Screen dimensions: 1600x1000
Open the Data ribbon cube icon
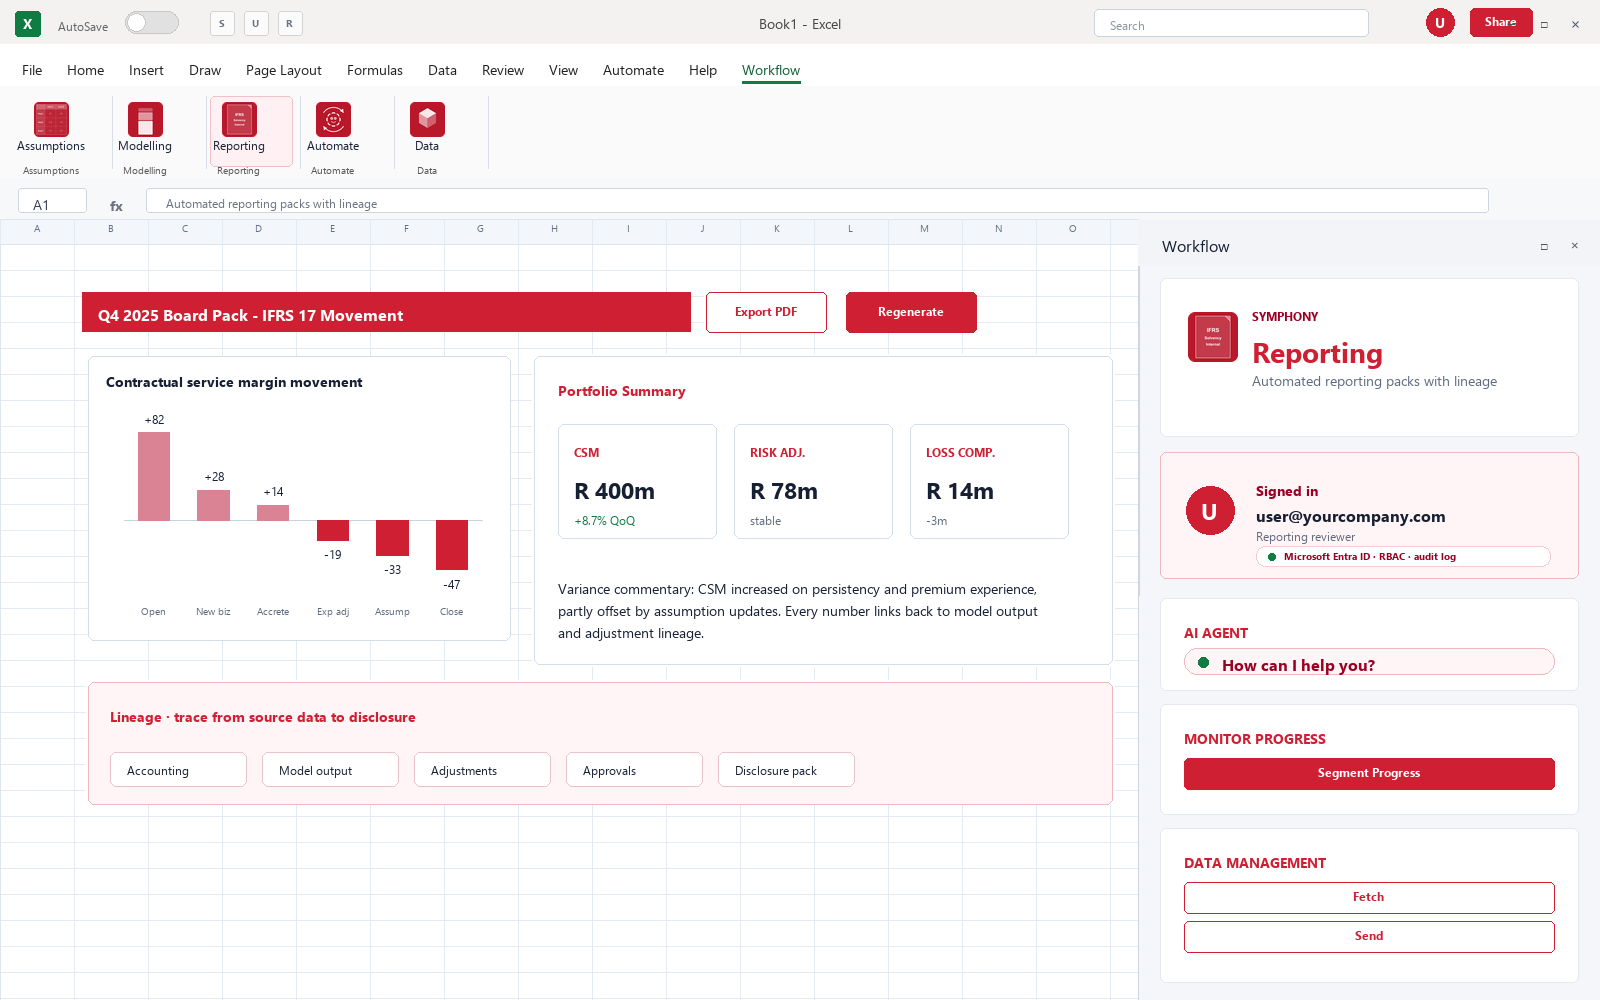[427, 120]
